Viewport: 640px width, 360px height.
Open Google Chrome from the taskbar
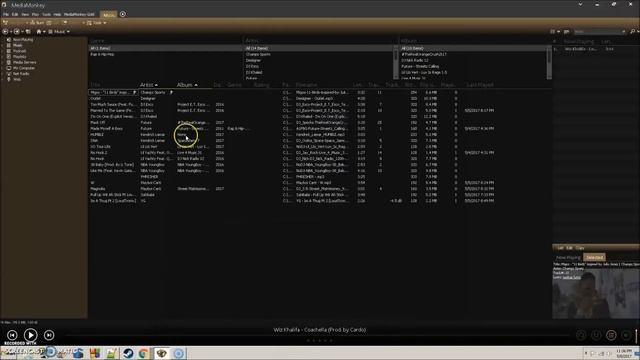pos(143,353)
